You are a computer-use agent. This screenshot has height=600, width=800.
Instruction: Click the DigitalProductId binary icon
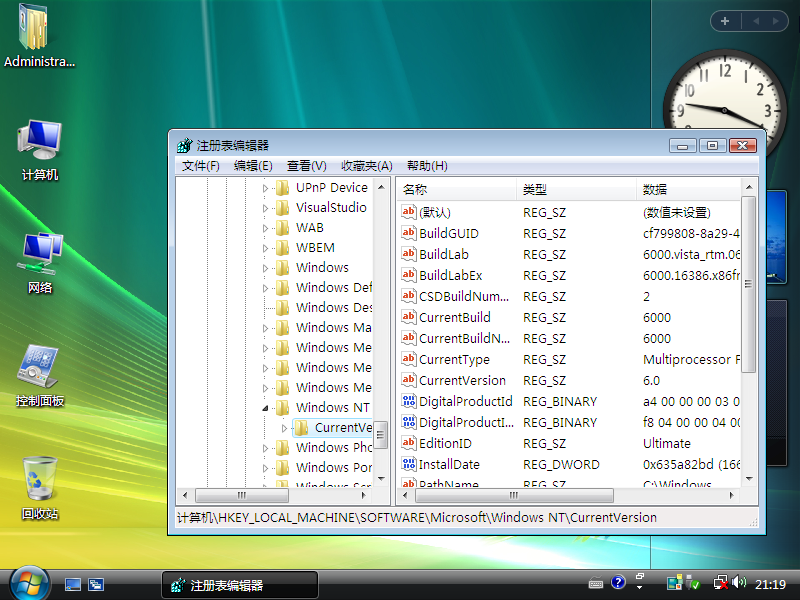(x=409, y=401)
